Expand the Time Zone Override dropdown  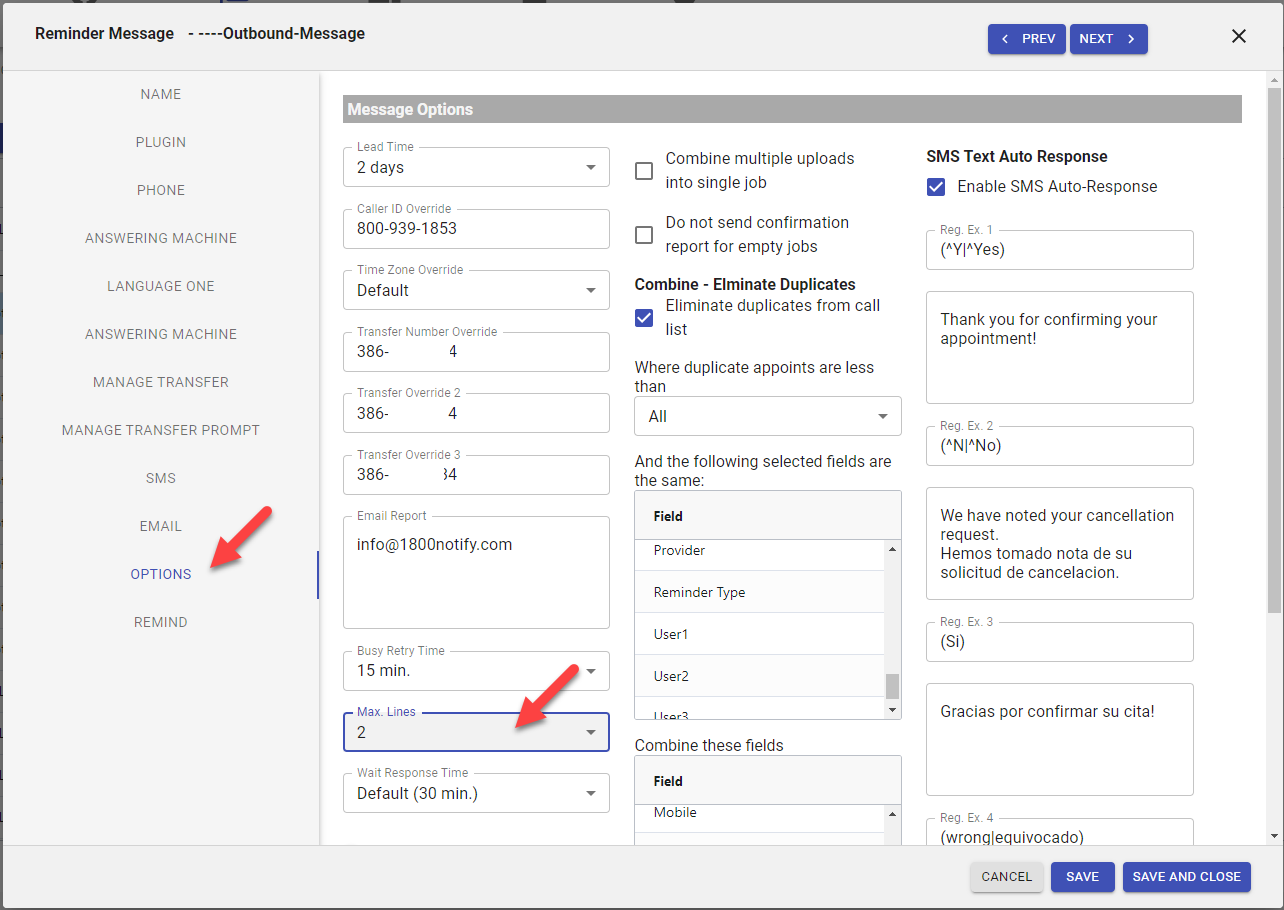476,290
